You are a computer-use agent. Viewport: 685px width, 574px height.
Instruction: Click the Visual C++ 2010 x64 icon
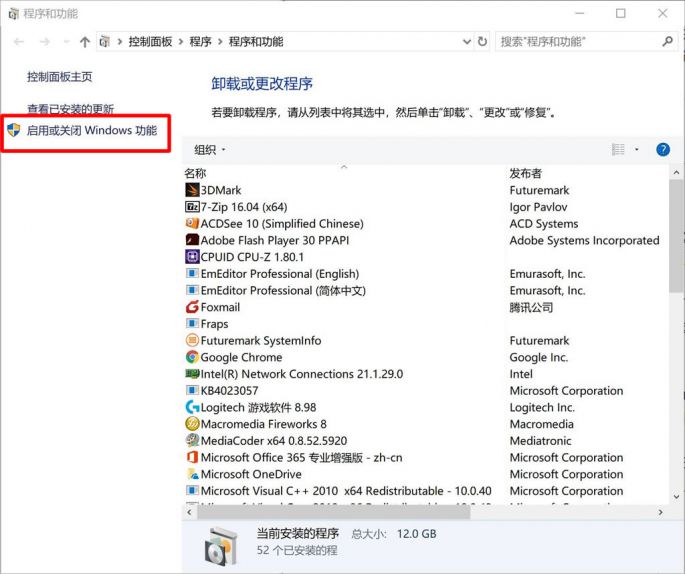(x=192, y=490)
